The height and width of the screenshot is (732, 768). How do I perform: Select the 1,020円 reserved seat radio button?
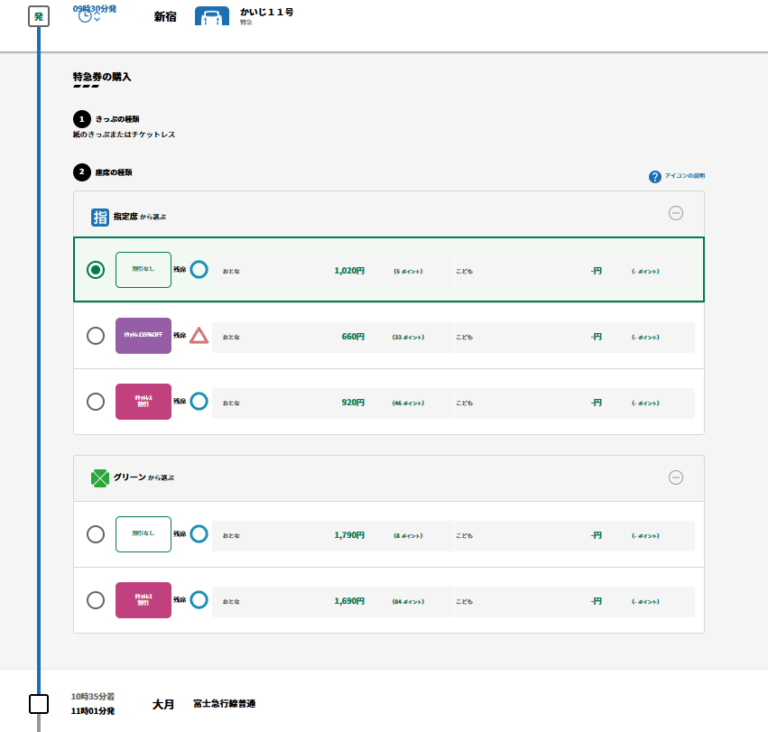coord(96,270)
